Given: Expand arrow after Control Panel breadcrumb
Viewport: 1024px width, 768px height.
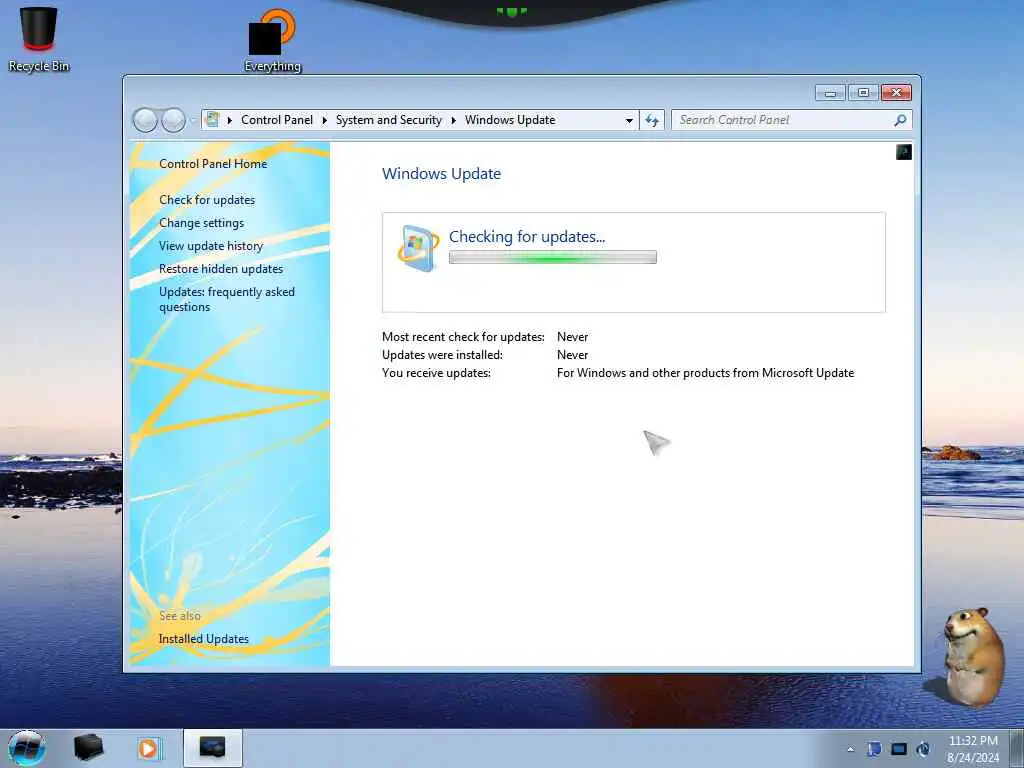Looking at the screenshot, I should click(325, 120).
